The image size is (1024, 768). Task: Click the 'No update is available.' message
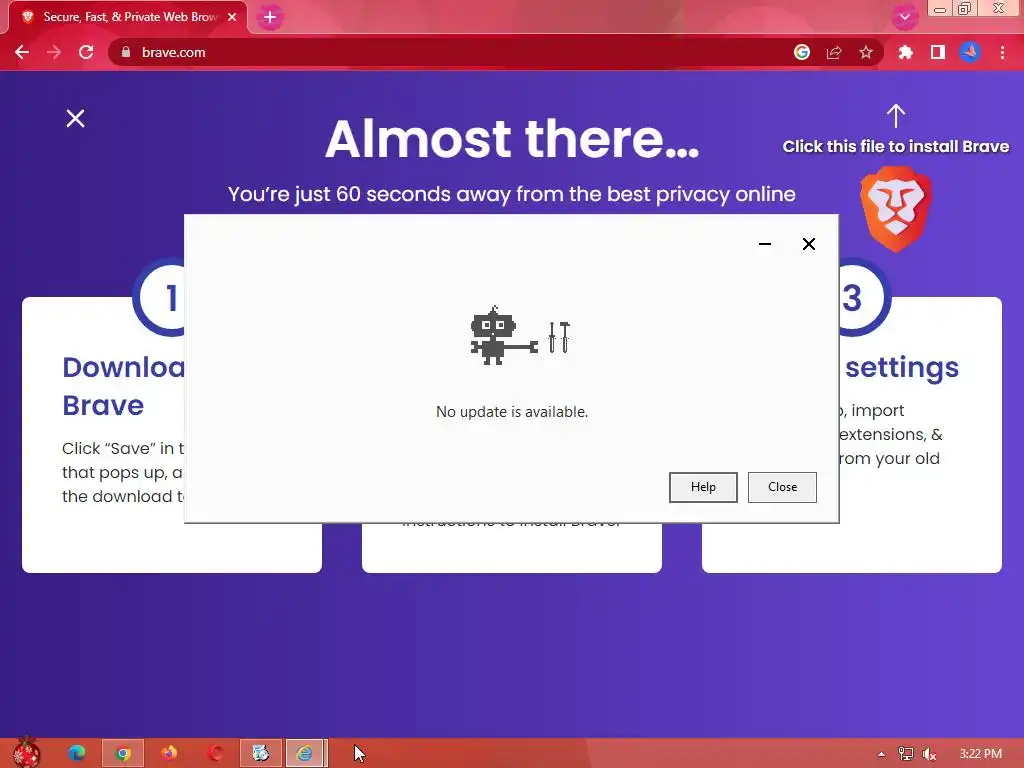point(511,412)
